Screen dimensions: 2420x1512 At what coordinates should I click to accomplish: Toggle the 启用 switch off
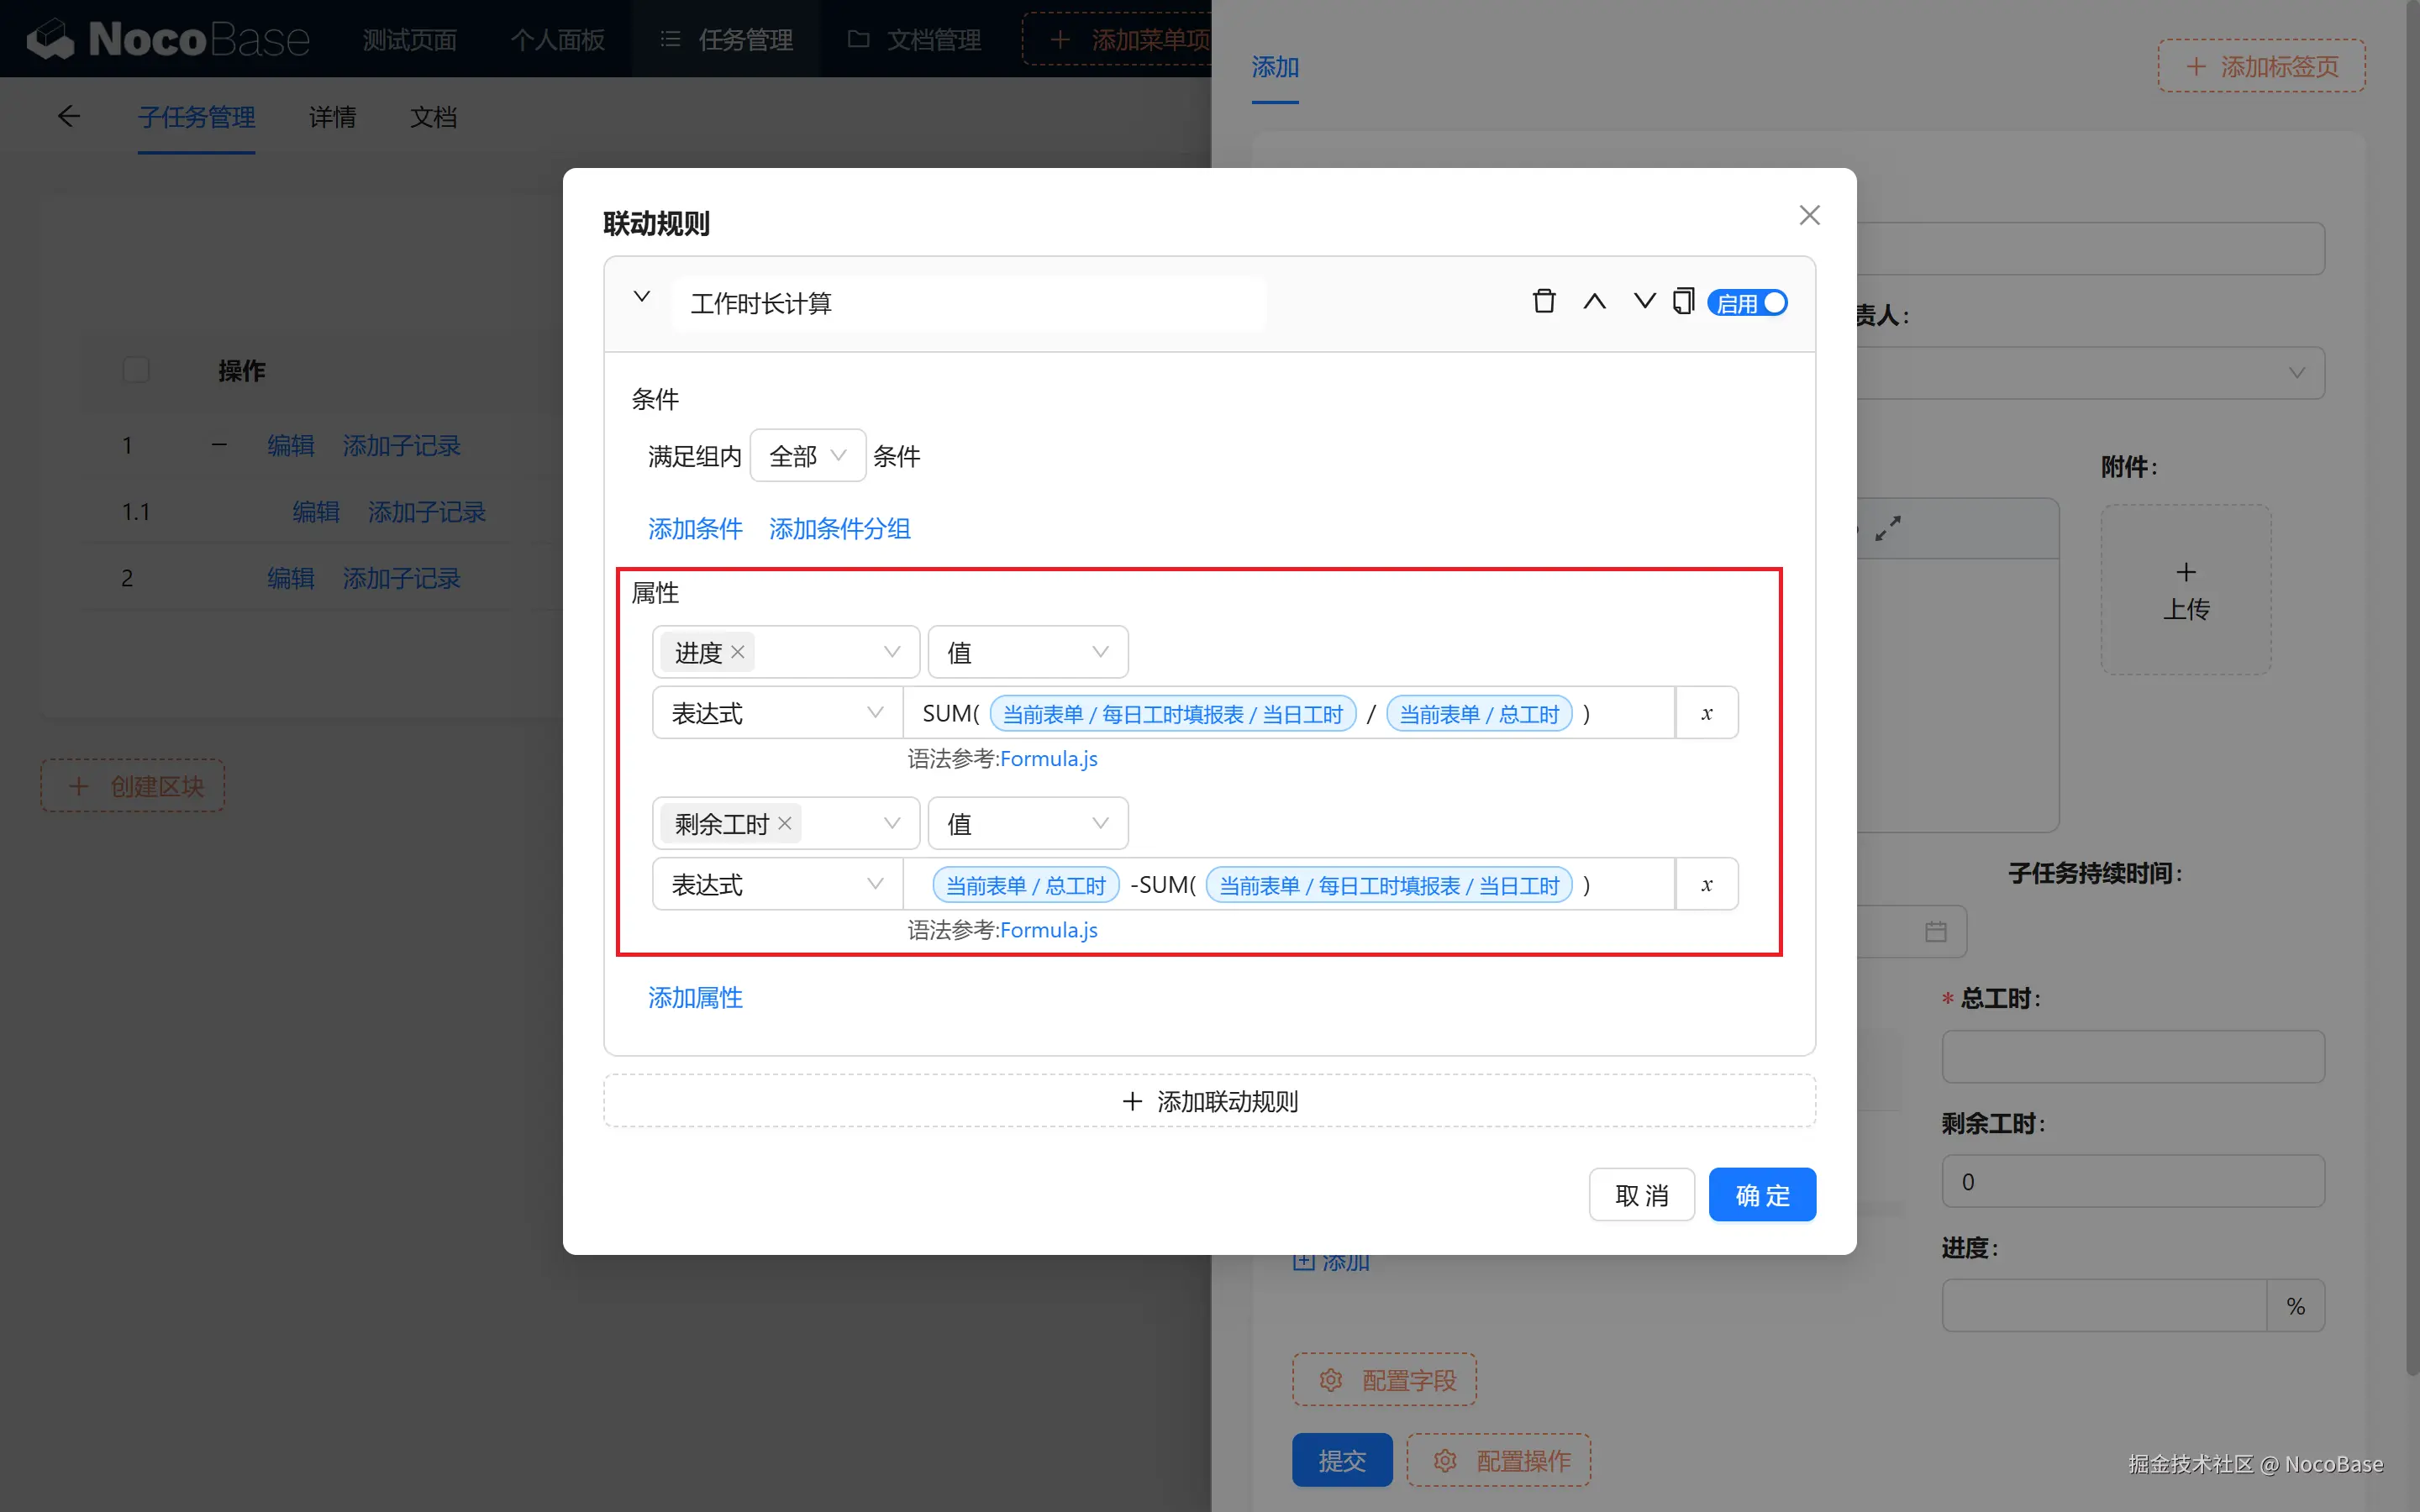(x=1747, y=302)
